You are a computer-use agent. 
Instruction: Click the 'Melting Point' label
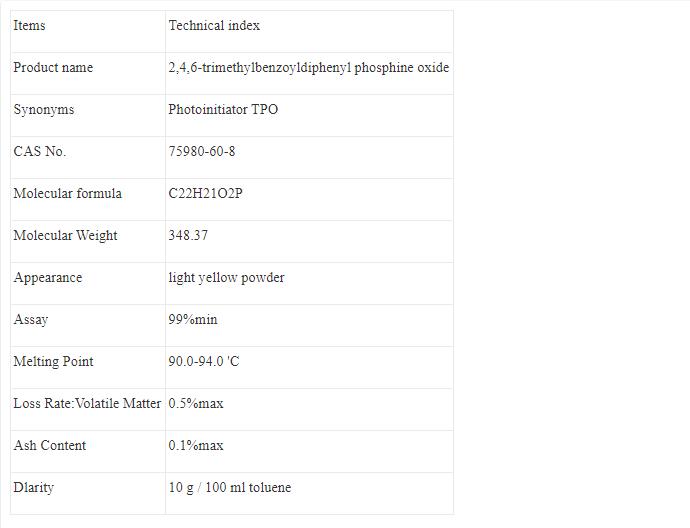click(x=53, y=362)
